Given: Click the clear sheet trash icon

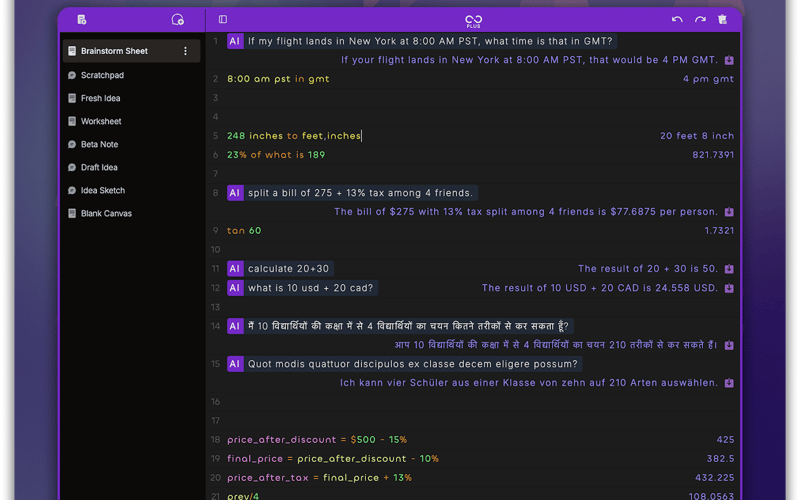Looking at the screenshot, I should [722, 19].
